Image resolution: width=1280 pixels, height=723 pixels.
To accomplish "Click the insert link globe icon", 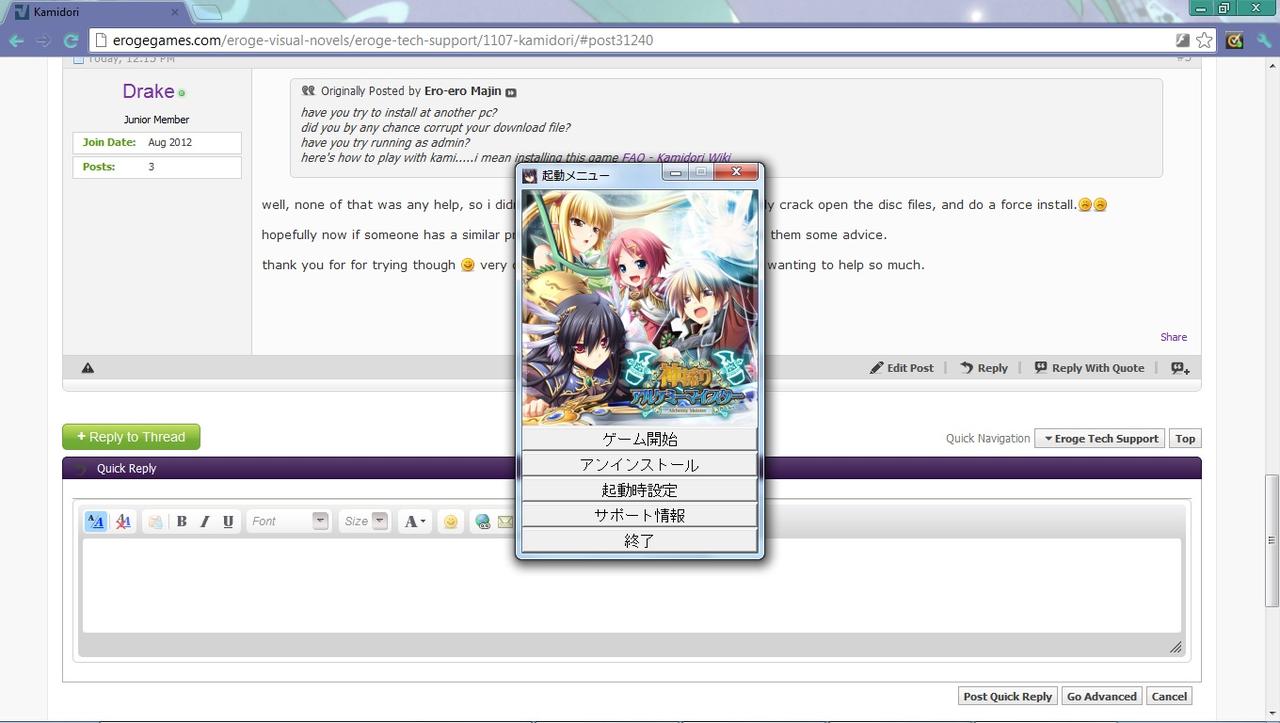I will coord(483,521).
